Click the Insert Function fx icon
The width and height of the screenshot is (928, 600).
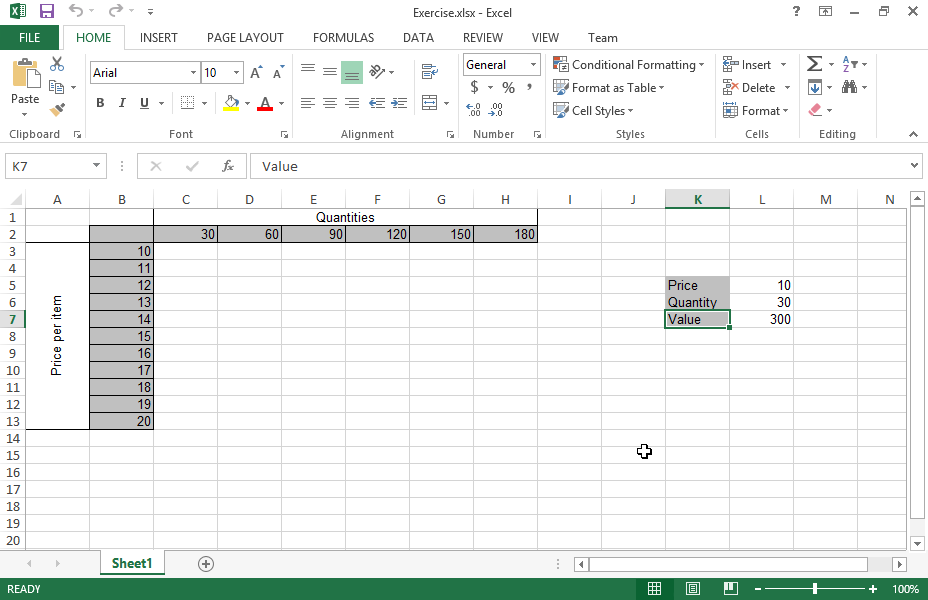click(x=228, y=166)
